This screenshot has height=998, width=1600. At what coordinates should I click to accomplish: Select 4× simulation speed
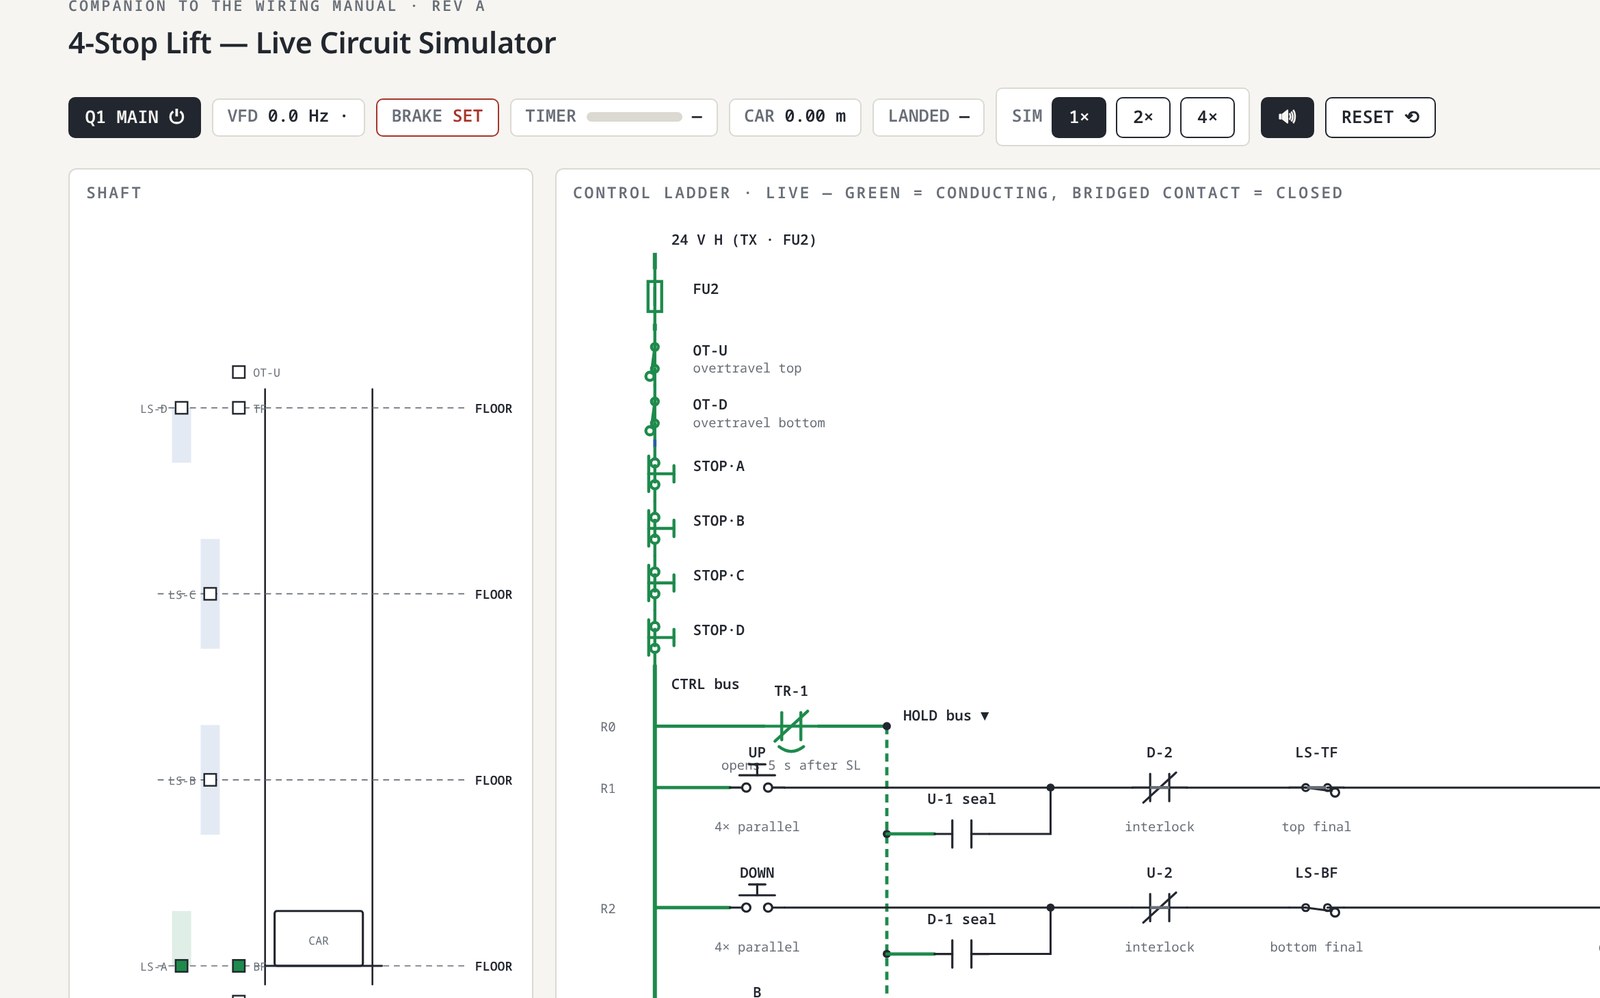1207,117
